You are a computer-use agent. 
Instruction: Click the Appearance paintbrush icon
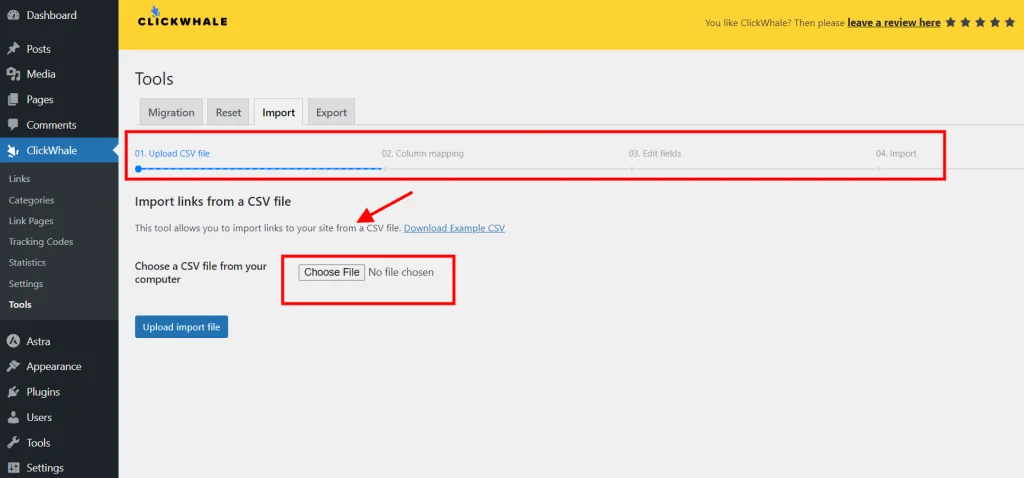[x=13, y=366]
